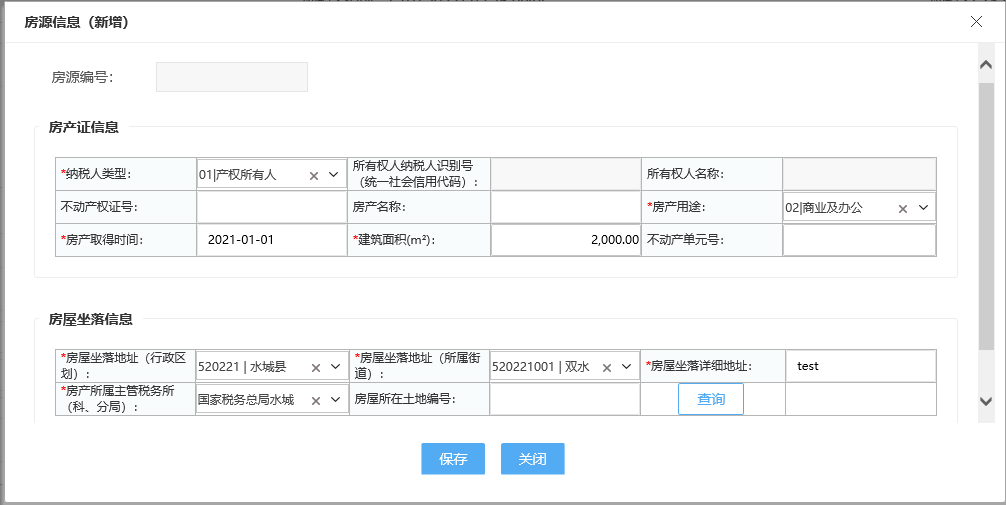This screenshot has height=505, width=1006.
Task: Open the 所属街道 dropdown showing 双水
Action: pyautogui.click(x=627, y=367)
